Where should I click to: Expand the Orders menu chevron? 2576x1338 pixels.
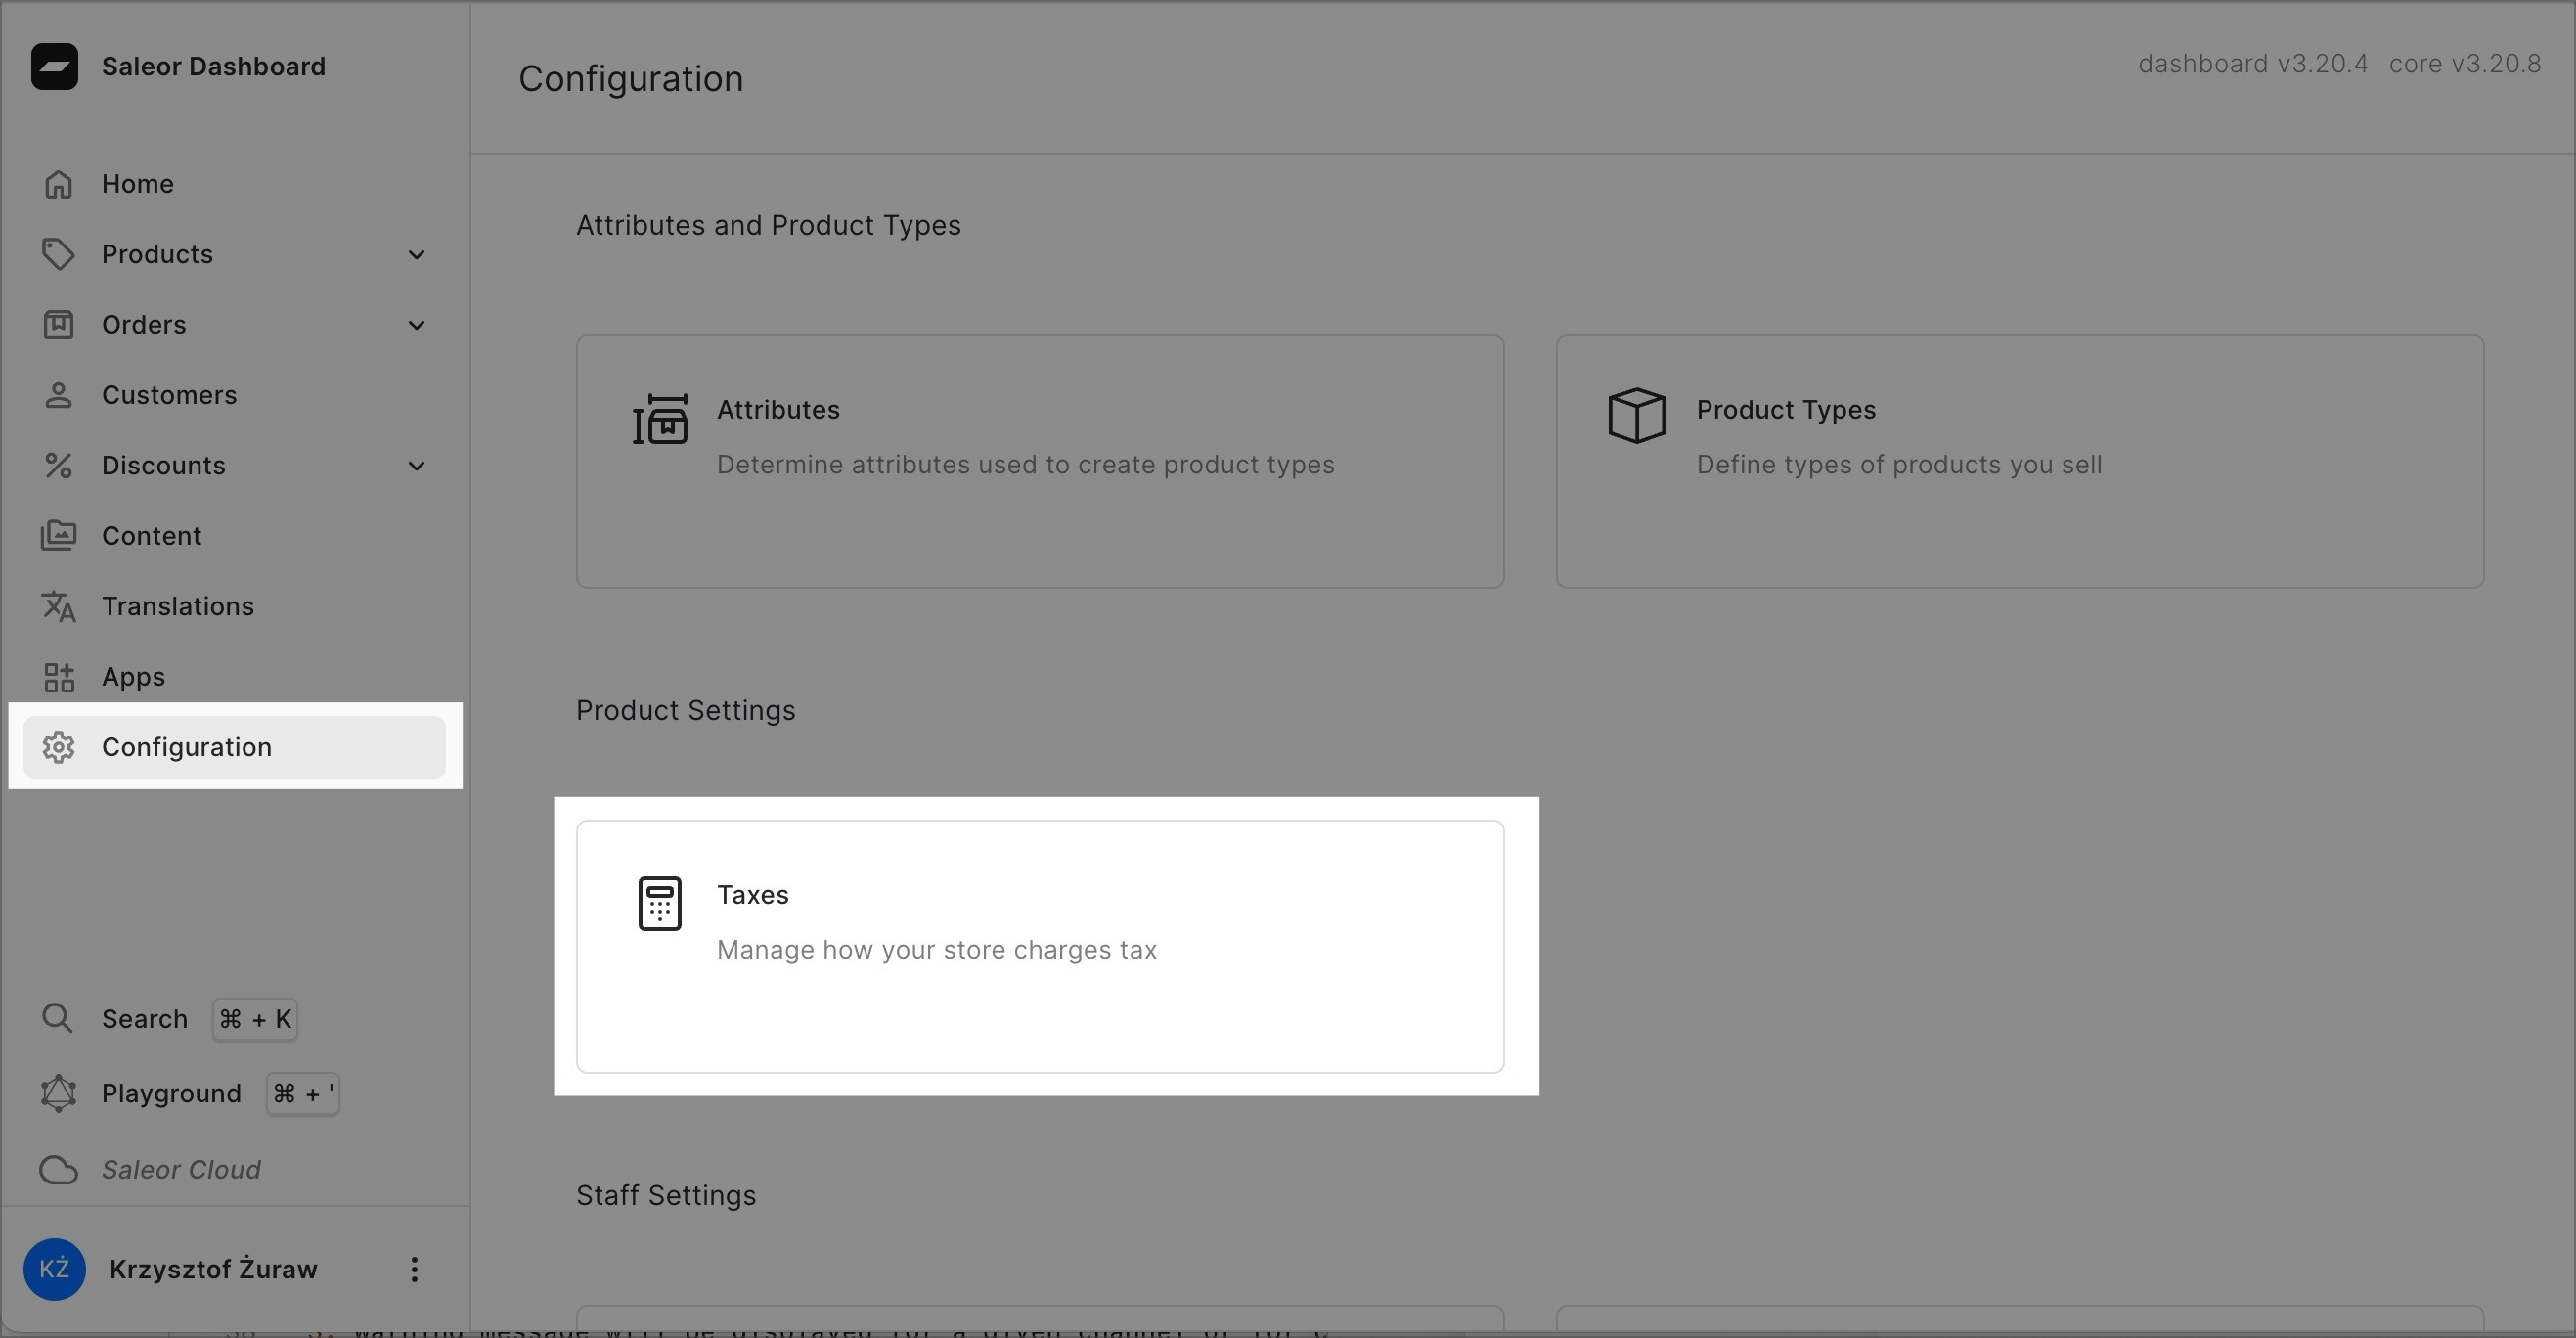416,325
